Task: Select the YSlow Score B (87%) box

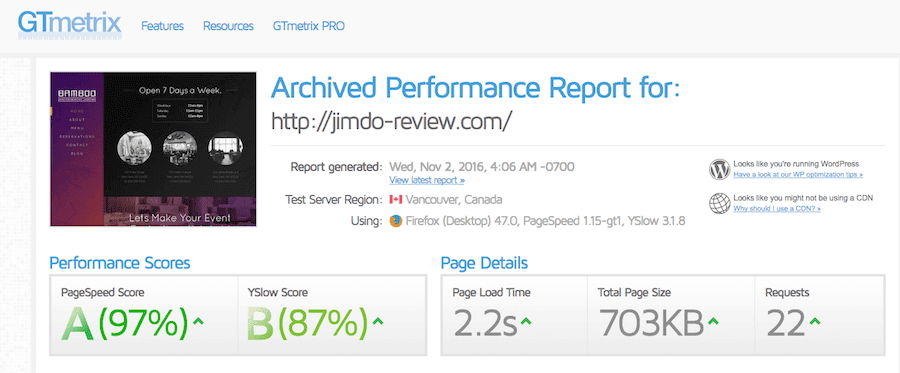Action: tap(332, 315)
